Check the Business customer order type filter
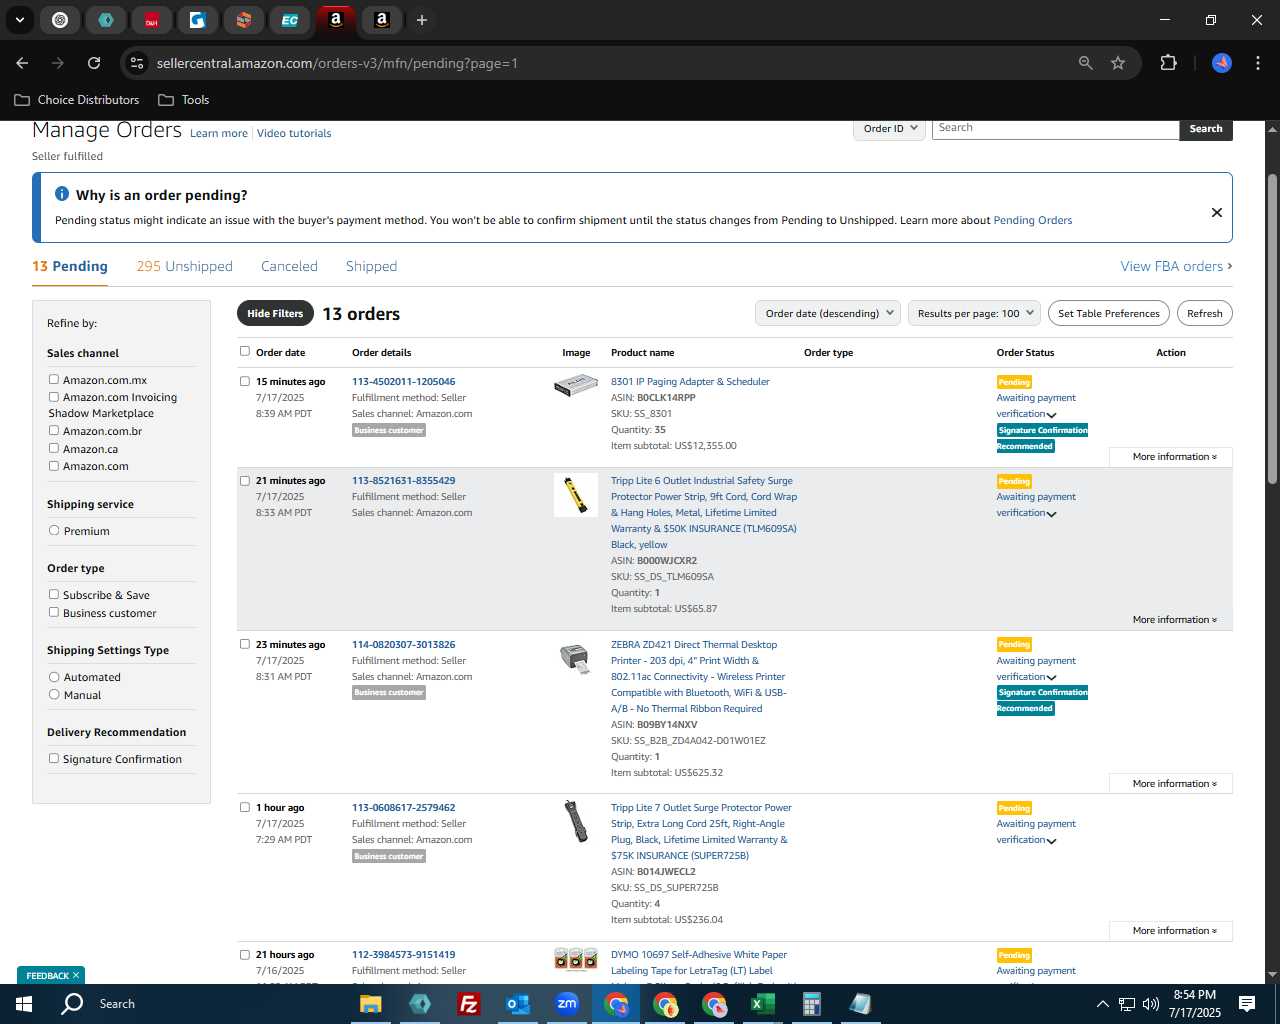This screenshot has height=1024, width=1280. (x=54, y=612)
